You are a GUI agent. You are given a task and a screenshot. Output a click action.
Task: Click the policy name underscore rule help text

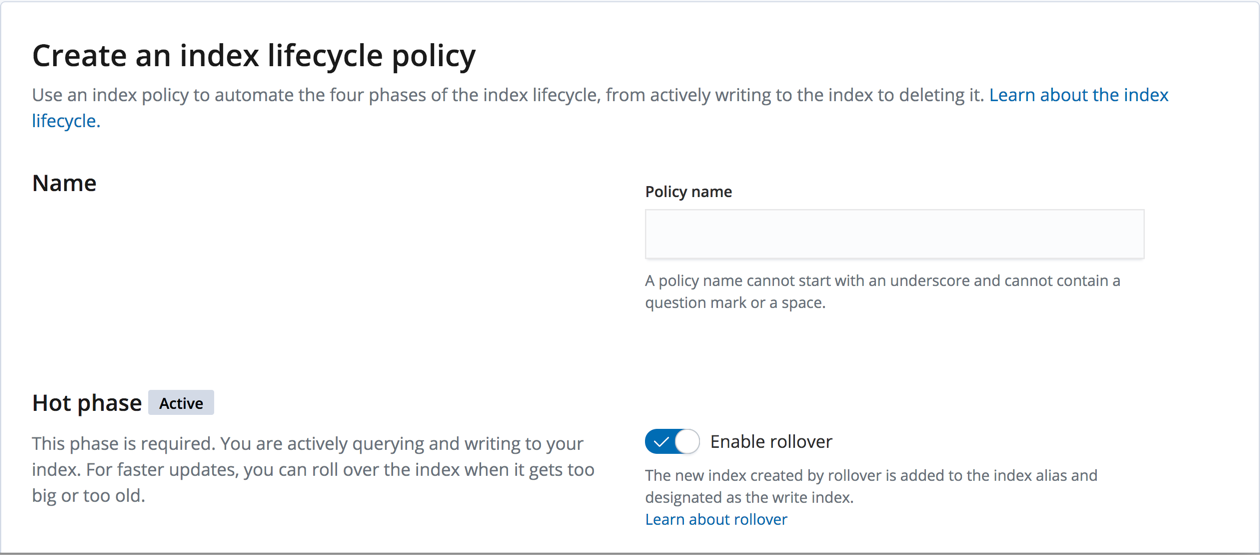[x=882, y=281]
